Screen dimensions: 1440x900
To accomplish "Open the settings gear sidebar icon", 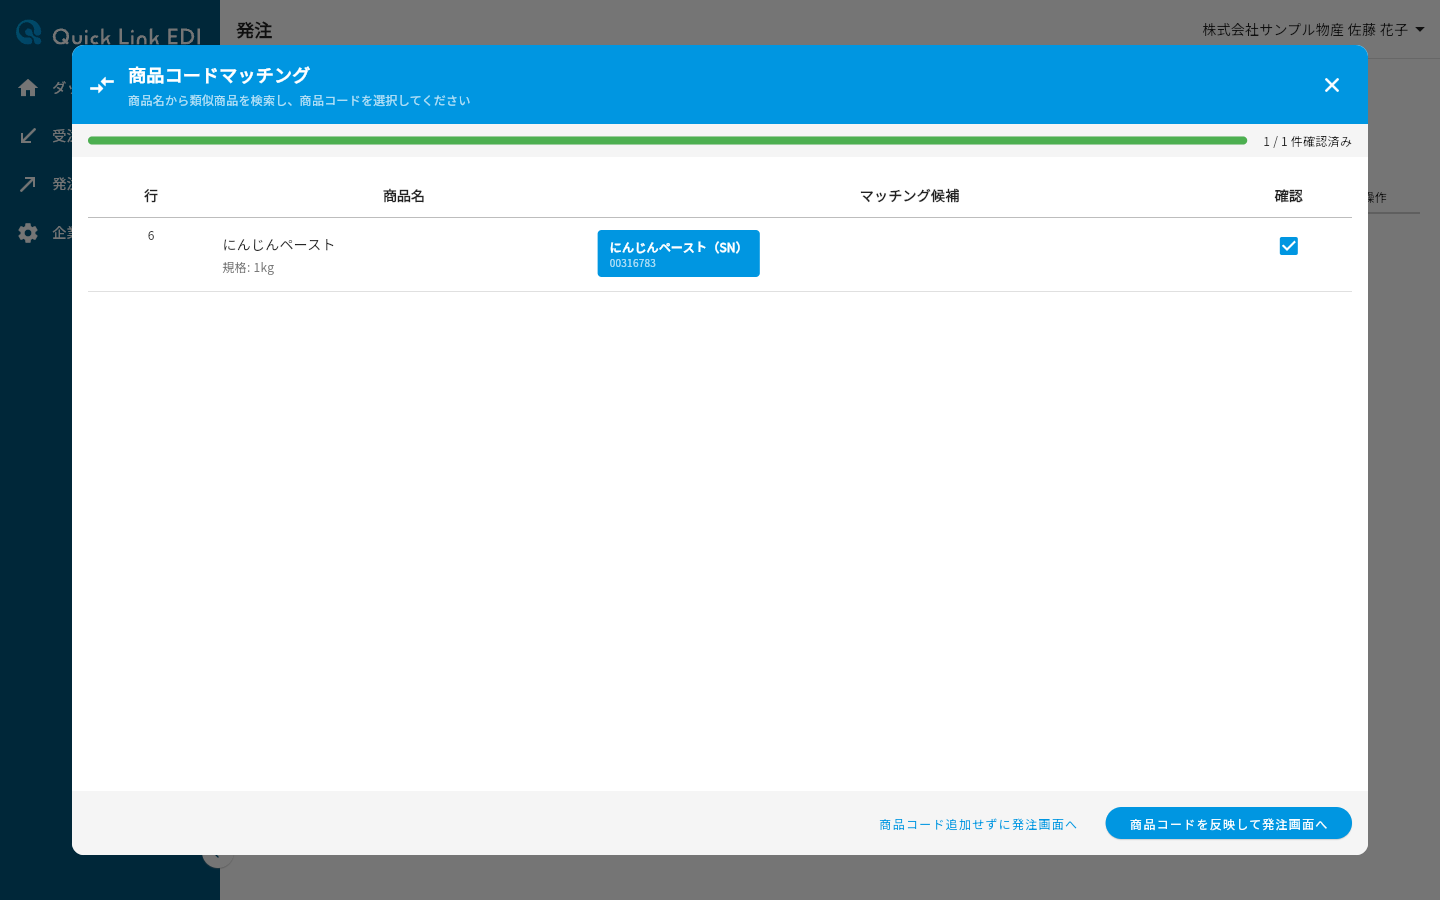I will (x=28, y=233).
